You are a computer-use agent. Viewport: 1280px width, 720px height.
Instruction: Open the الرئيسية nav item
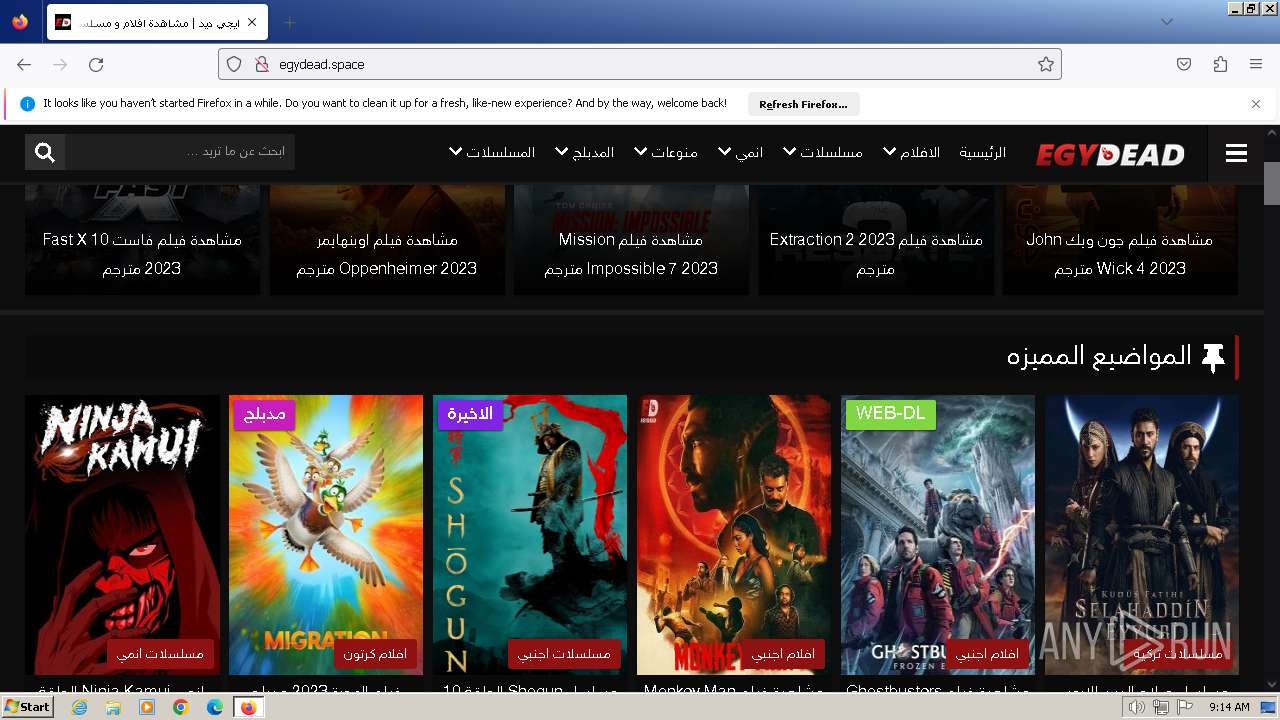[983, 152]
